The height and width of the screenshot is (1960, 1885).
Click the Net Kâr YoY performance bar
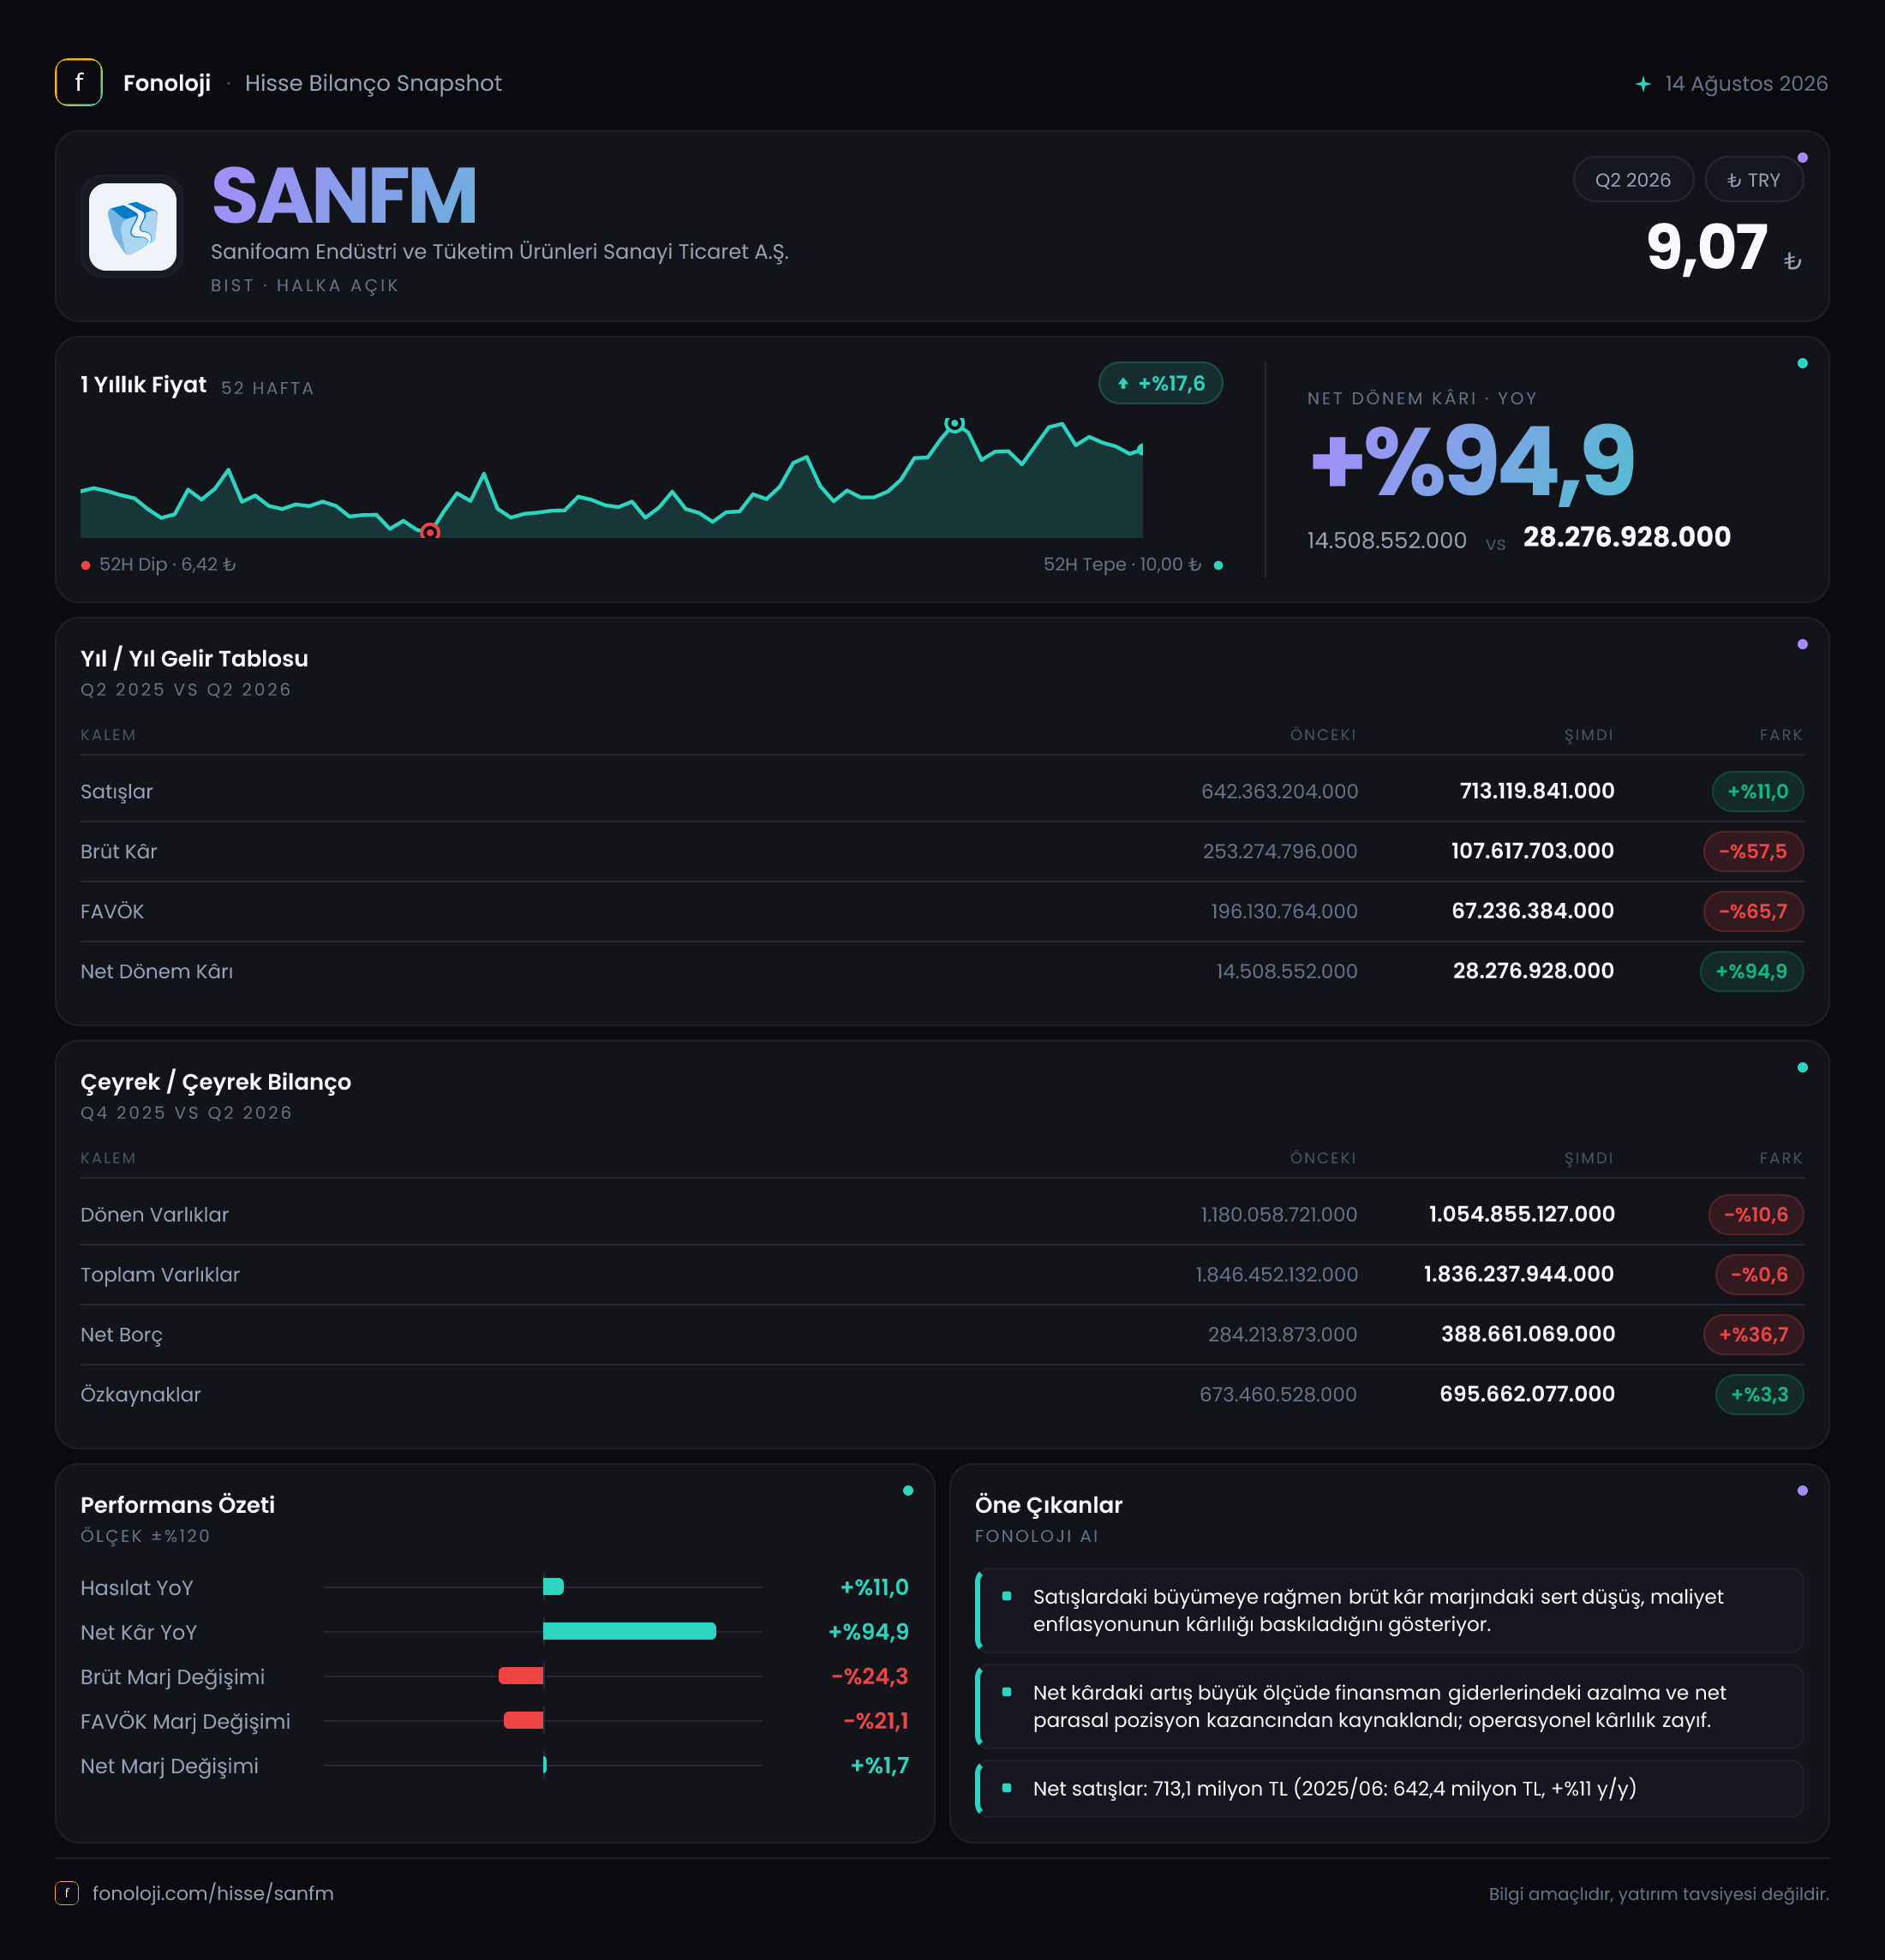click(629, 1631)
